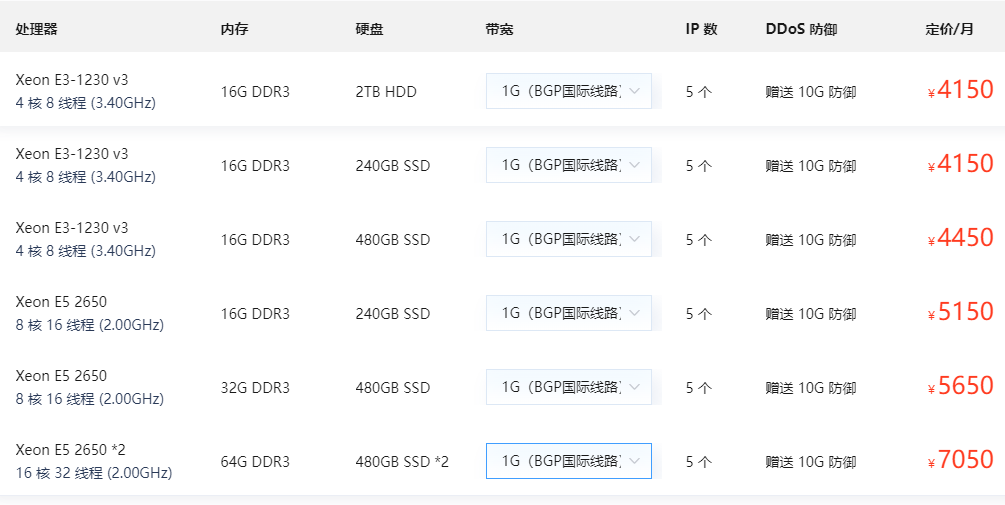Image resolution: width=1005 pixels, height=505 pixels.
Task: Click the 内存 column header
Action: (x=235, y=29)
